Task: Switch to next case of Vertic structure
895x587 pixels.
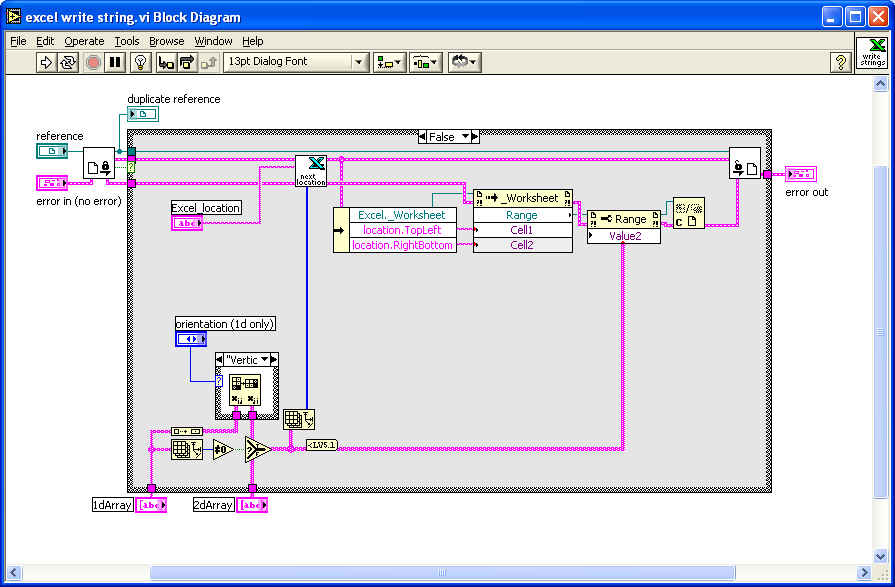Action: click(x=275, y=360)
